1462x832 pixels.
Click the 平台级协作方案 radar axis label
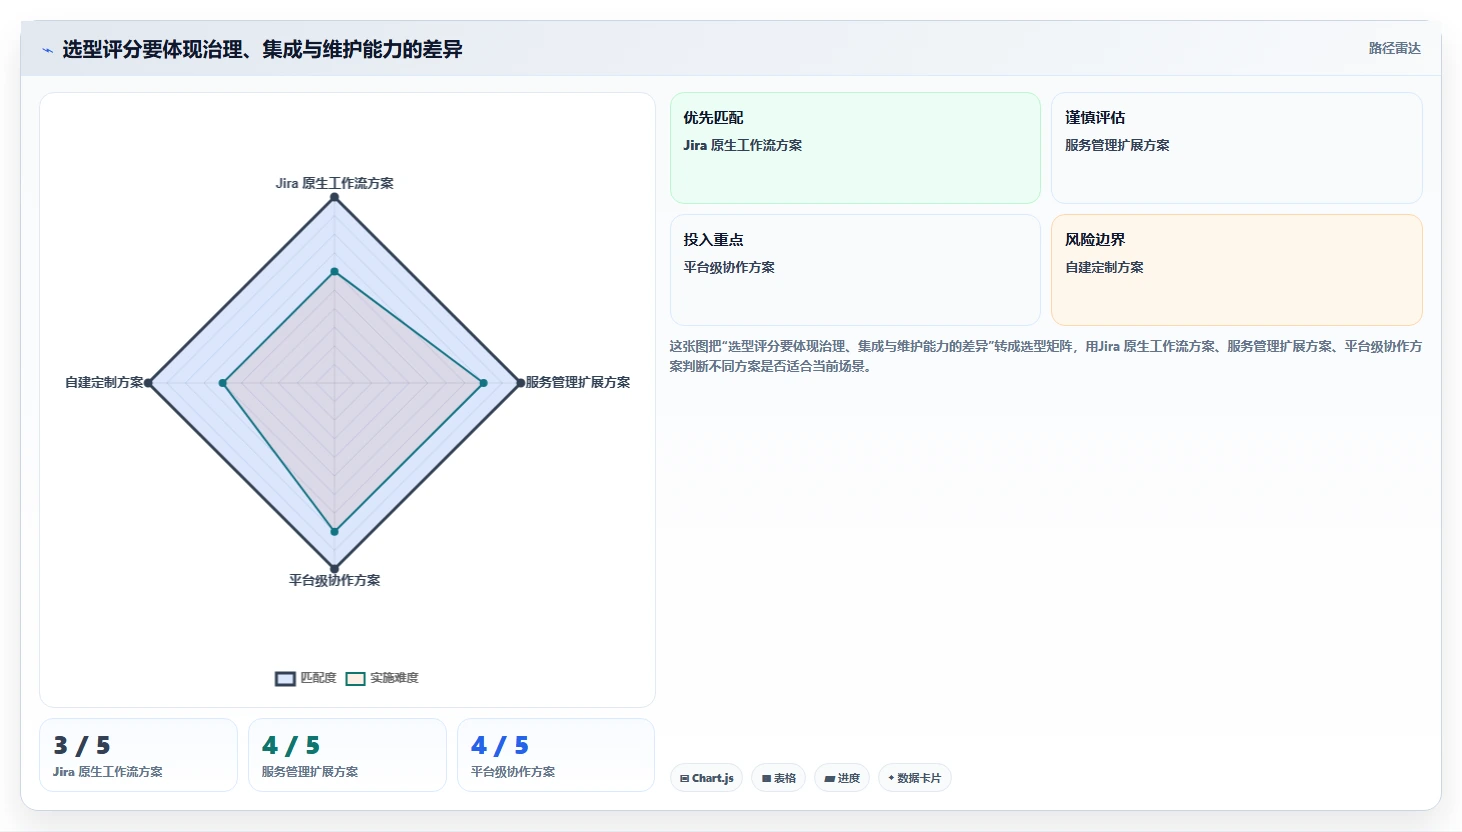click(x=334, y=580)
